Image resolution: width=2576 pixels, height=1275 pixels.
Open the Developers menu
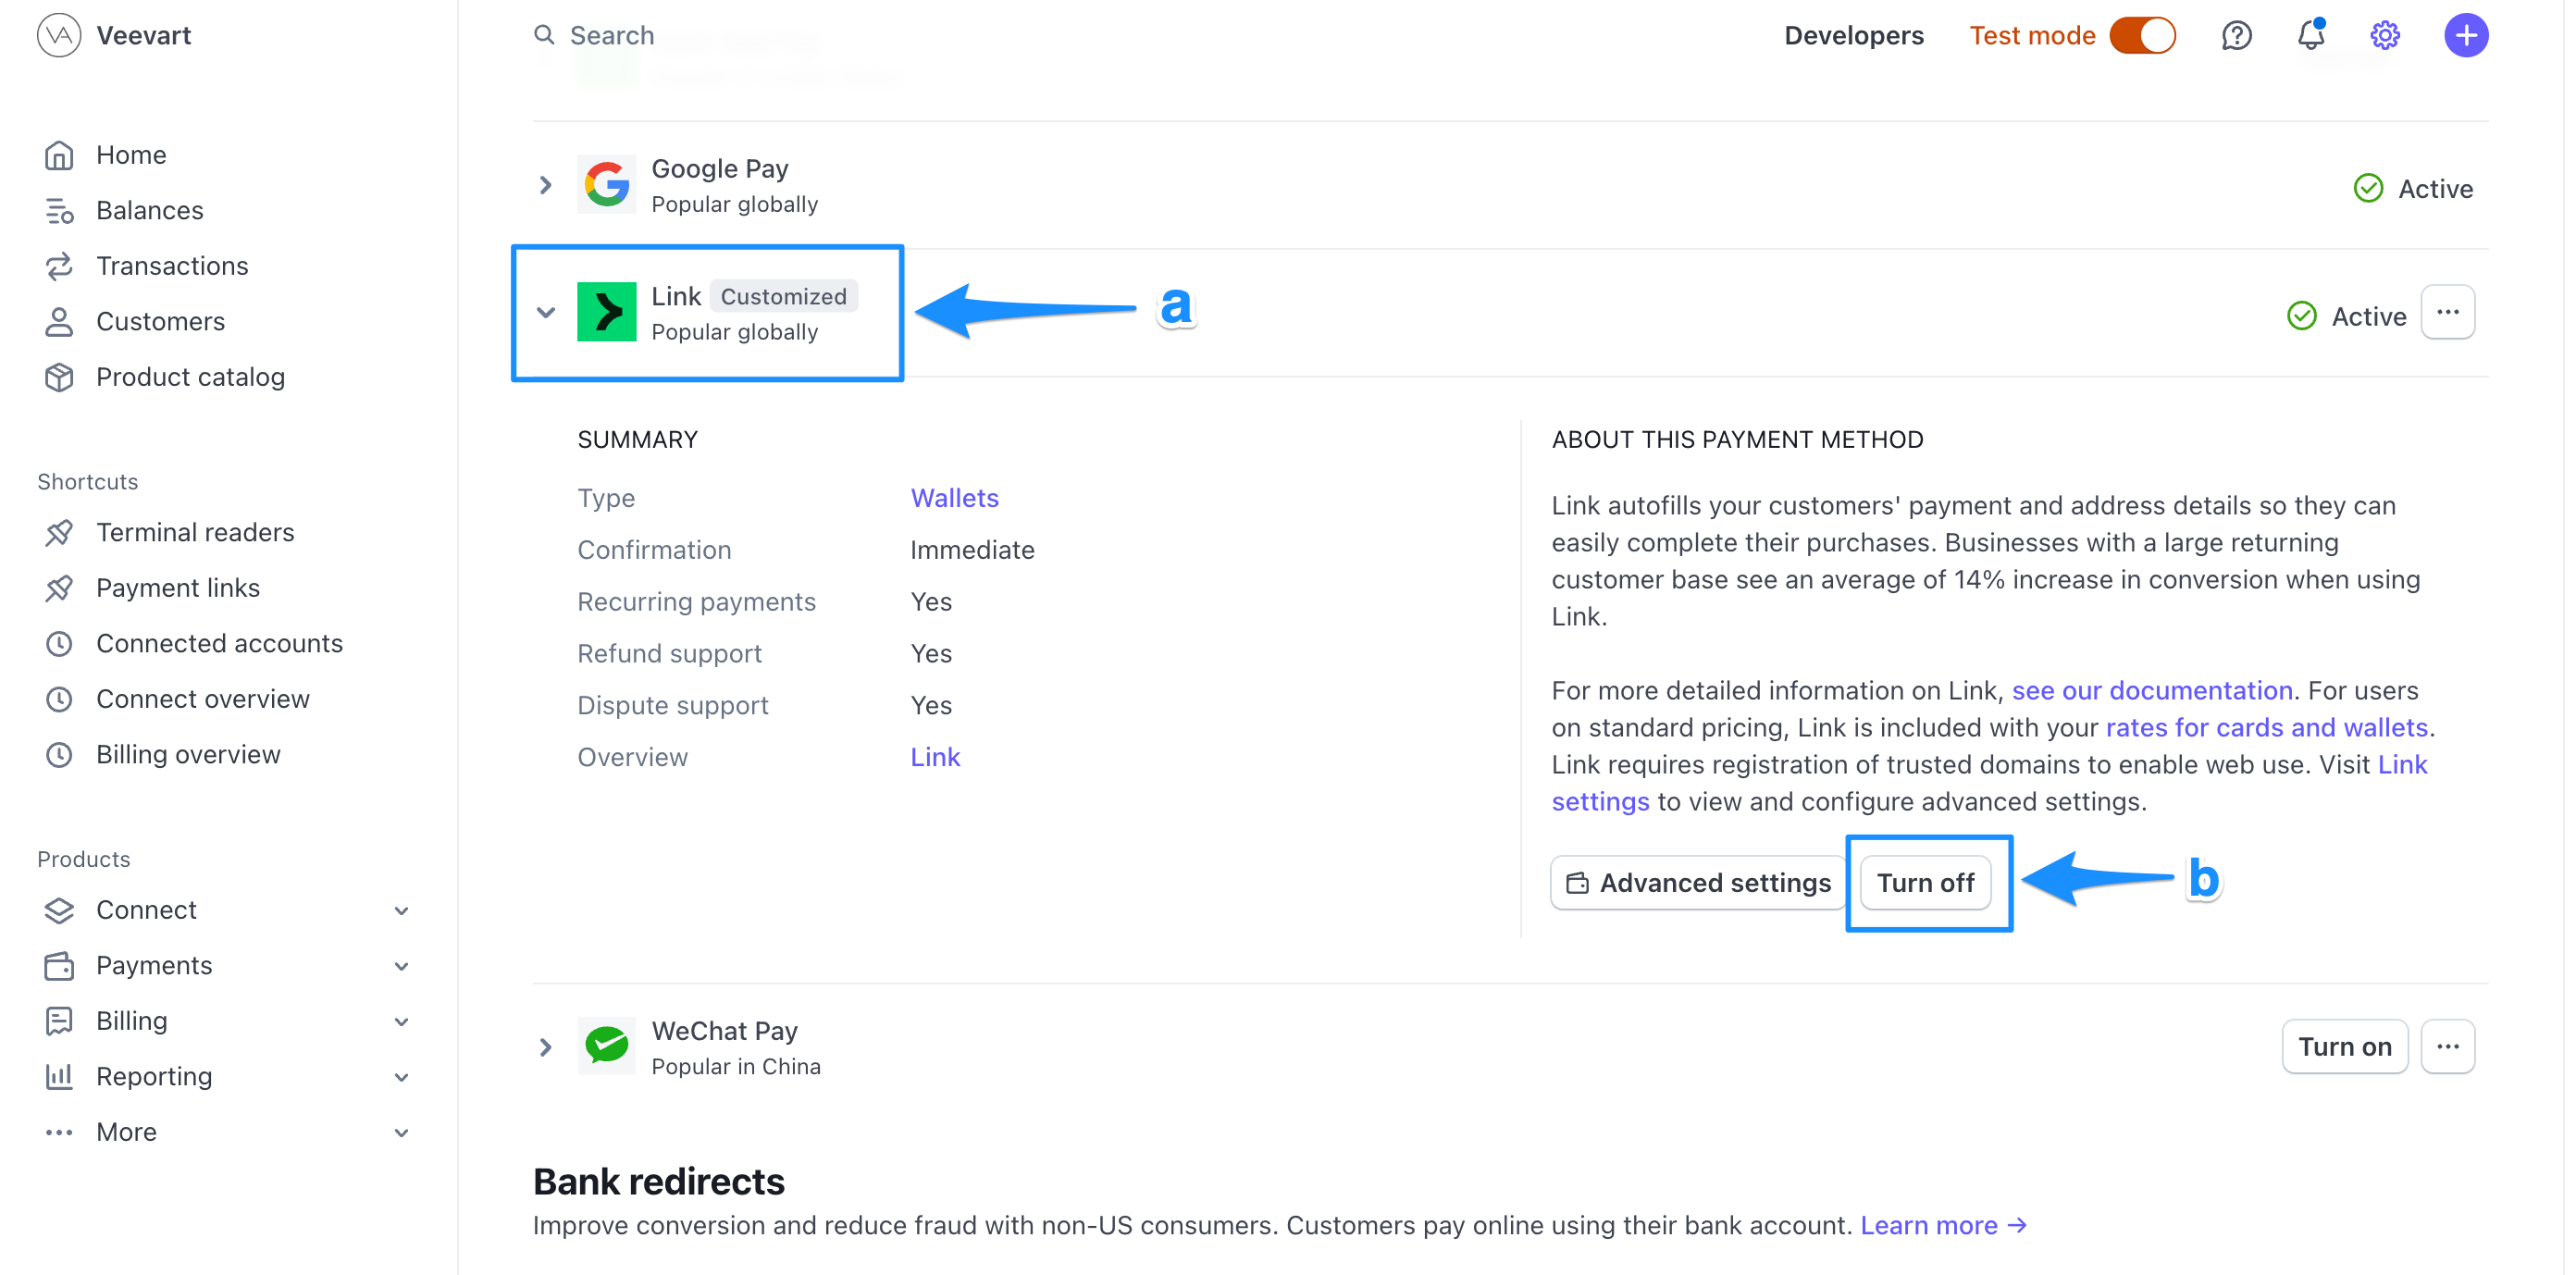tap(1853, 35)
